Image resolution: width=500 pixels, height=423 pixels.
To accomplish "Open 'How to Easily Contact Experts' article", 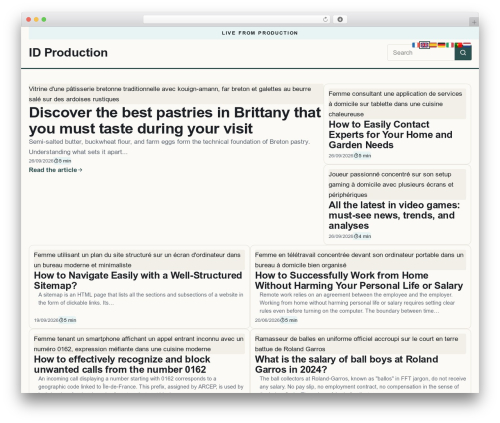I will tap(390, 135).
